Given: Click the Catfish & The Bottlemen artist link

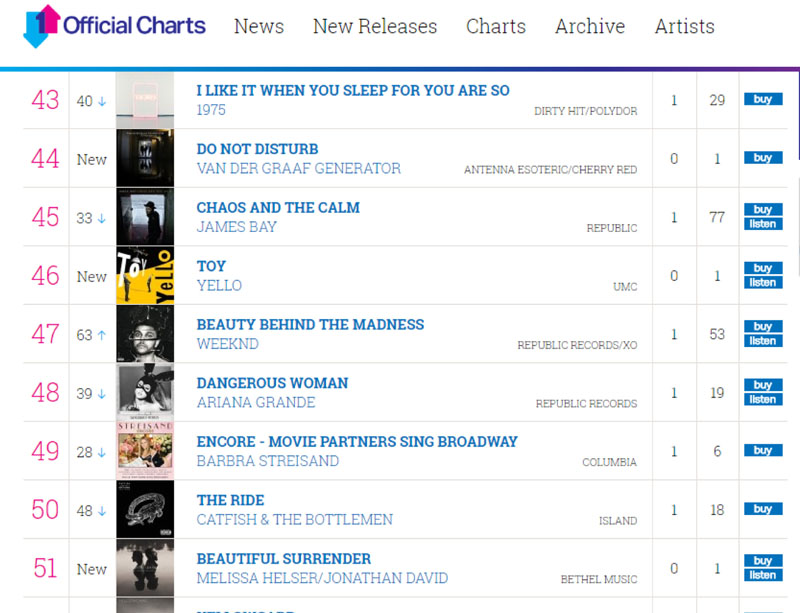Looking at the screenshot, I should [295, 520].
